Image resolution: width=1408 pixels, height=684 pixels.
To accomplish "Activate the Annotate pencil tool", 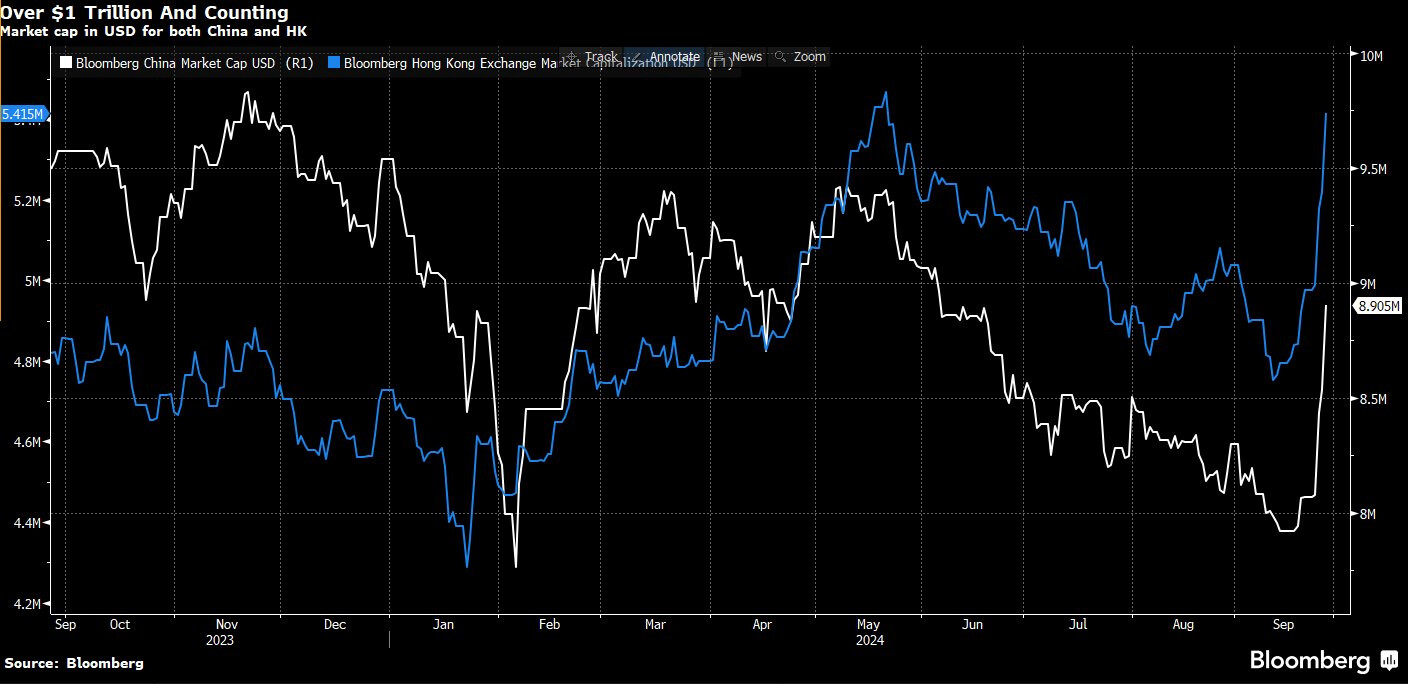I will [x=665, y=57].
